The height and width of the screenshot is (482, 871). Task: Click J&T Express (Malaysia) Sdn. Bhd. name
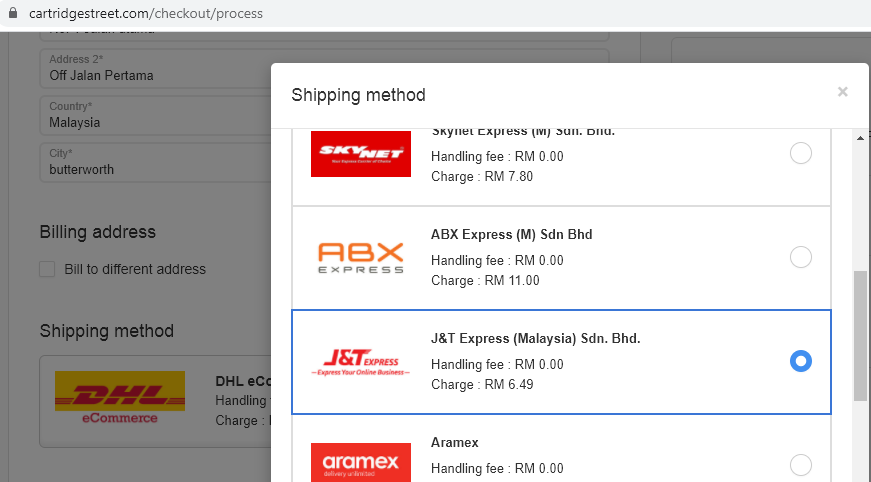[x=535, y=338]
